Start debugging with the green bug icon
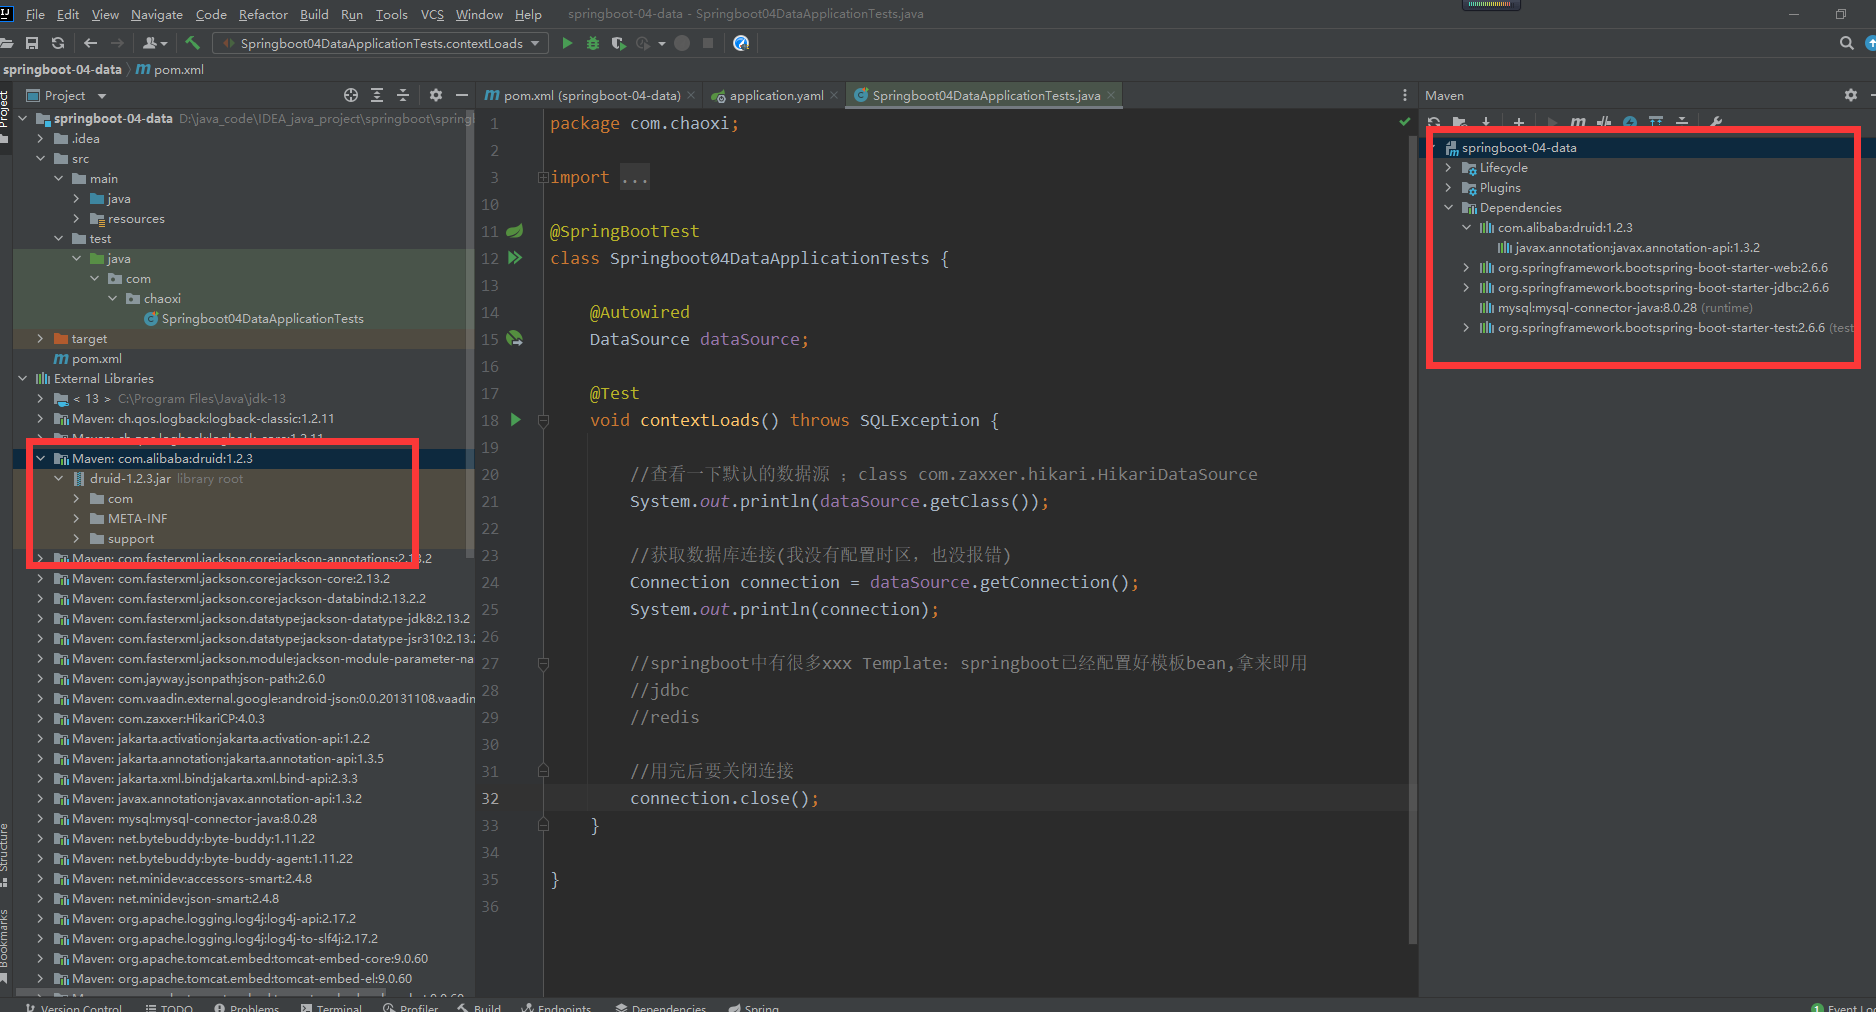 coord(593,43)
